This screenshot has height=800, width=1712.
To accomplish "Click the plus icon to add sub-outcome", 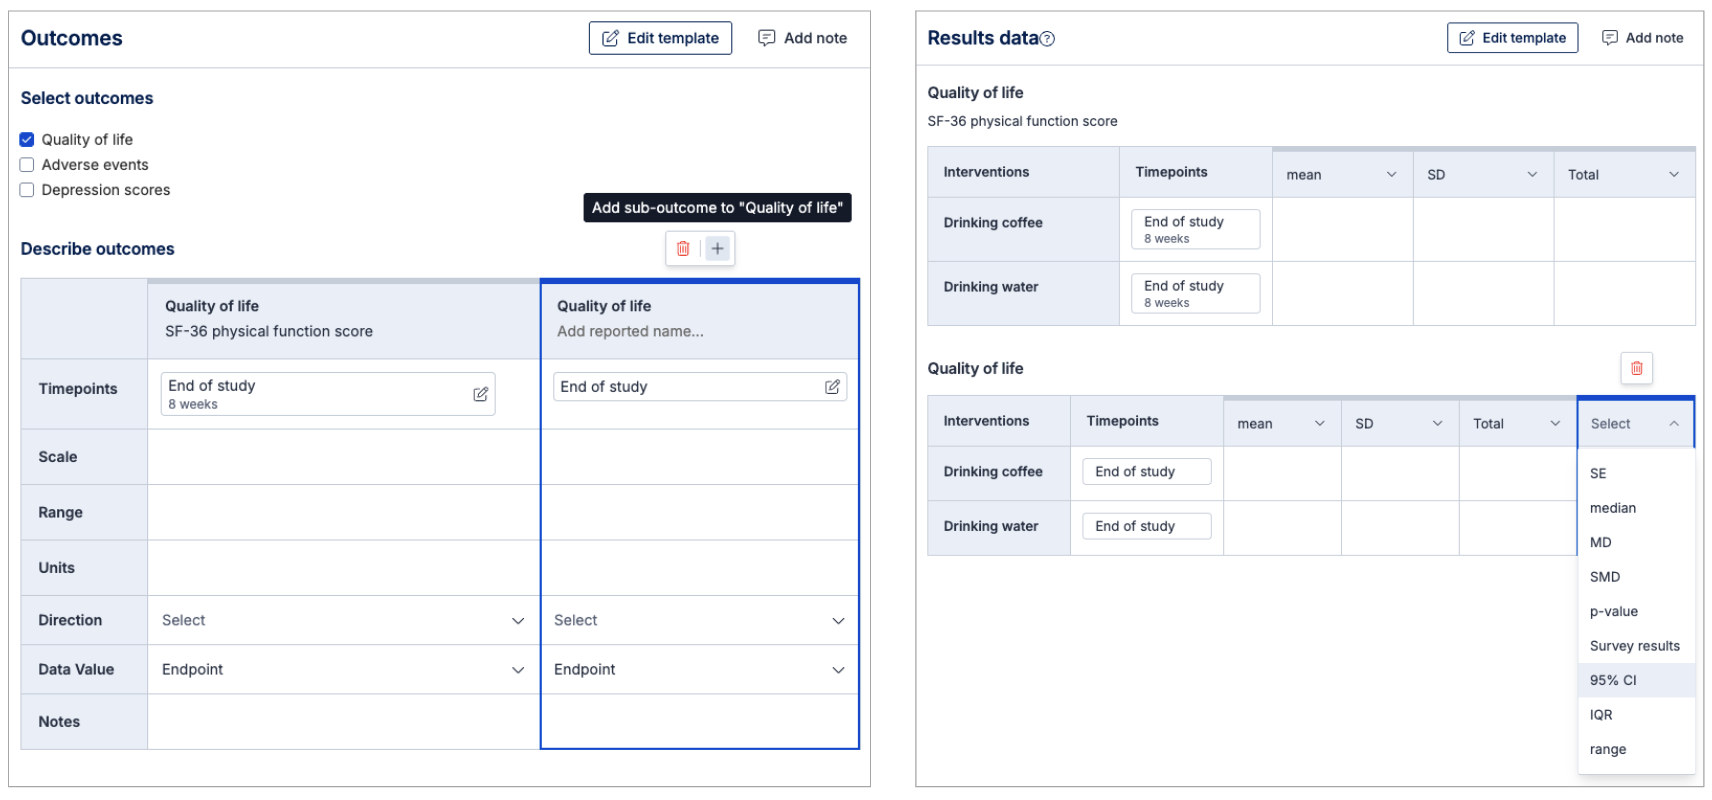I will point(717,249).
